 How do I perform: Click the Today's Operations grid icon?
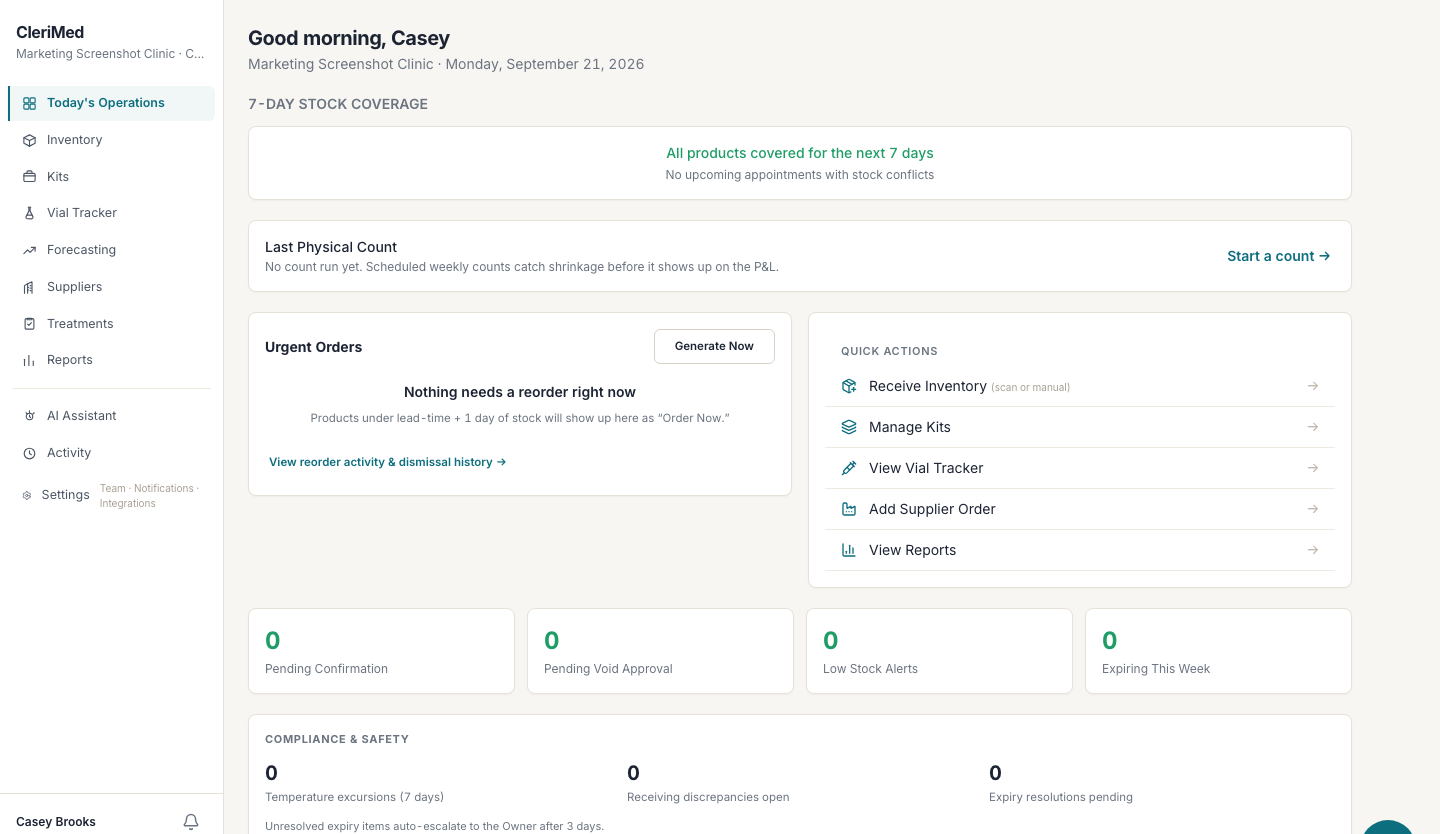[x=29, y=103]
